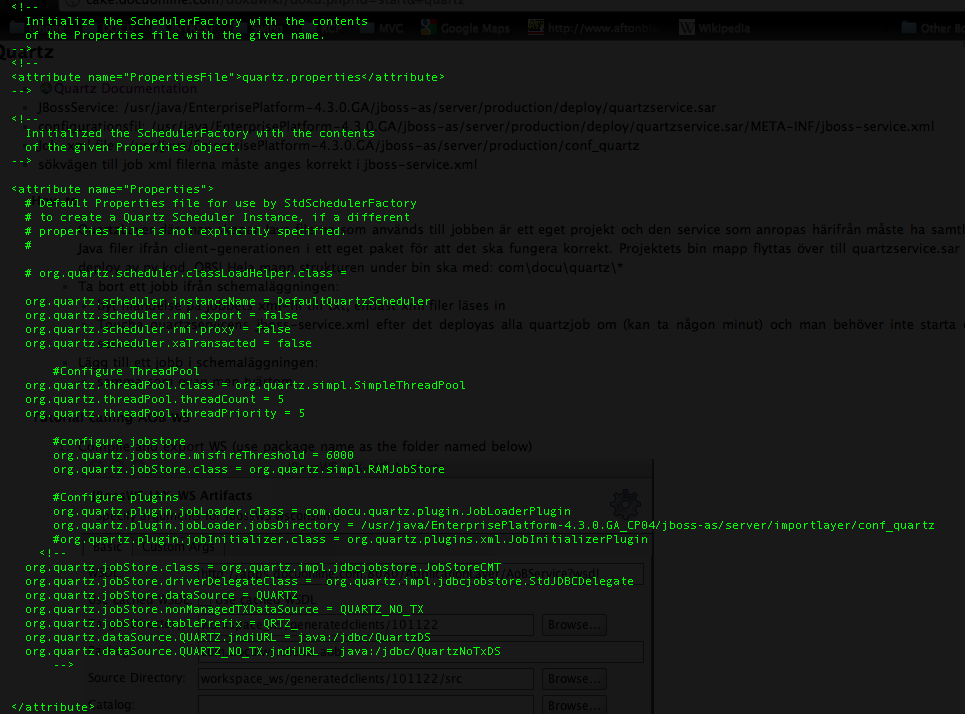Switch to the Basic tab
This screenshot has height=714, width=965.
tap(108, 546)
